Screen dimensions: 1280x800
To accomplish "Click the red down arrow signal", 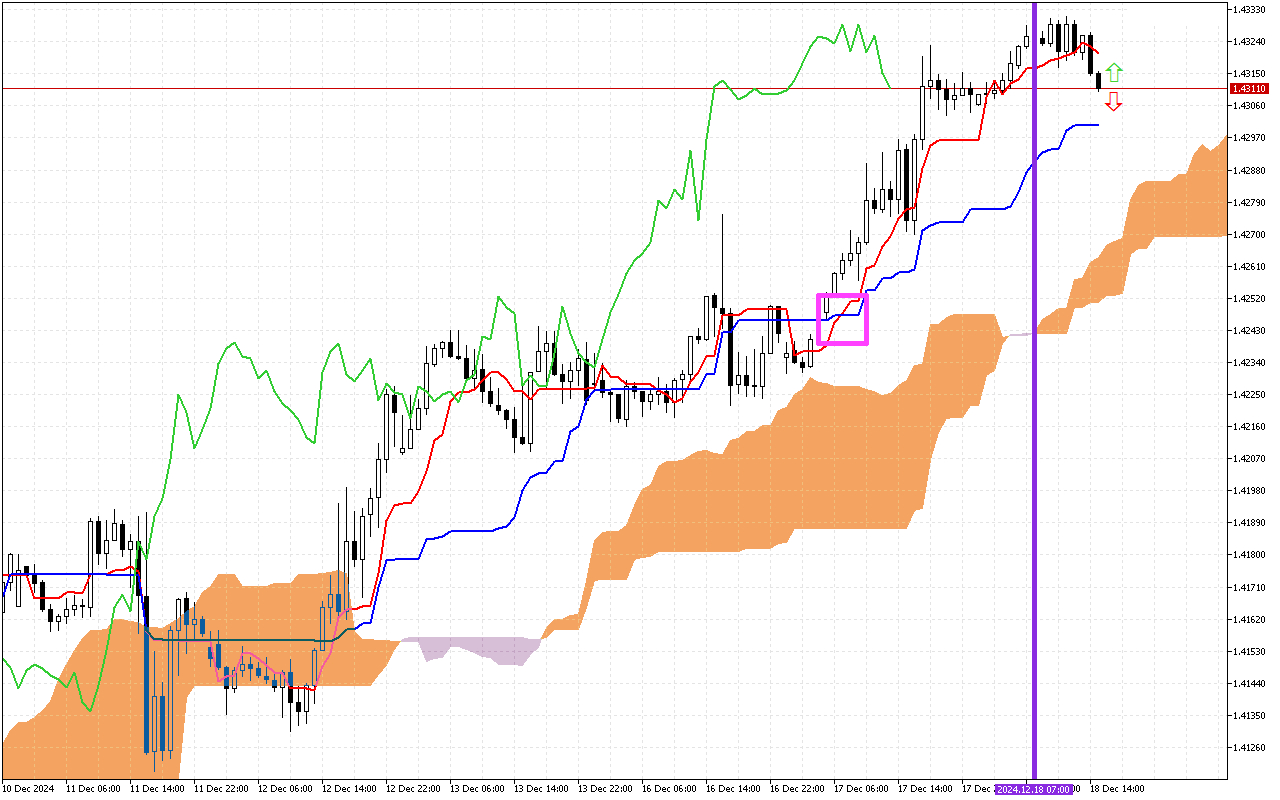I will pos(1114,102).
